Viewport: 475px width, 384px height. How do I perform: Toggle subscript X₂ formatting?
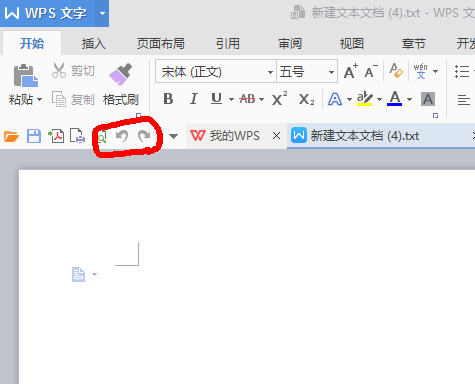click(306, 99)
